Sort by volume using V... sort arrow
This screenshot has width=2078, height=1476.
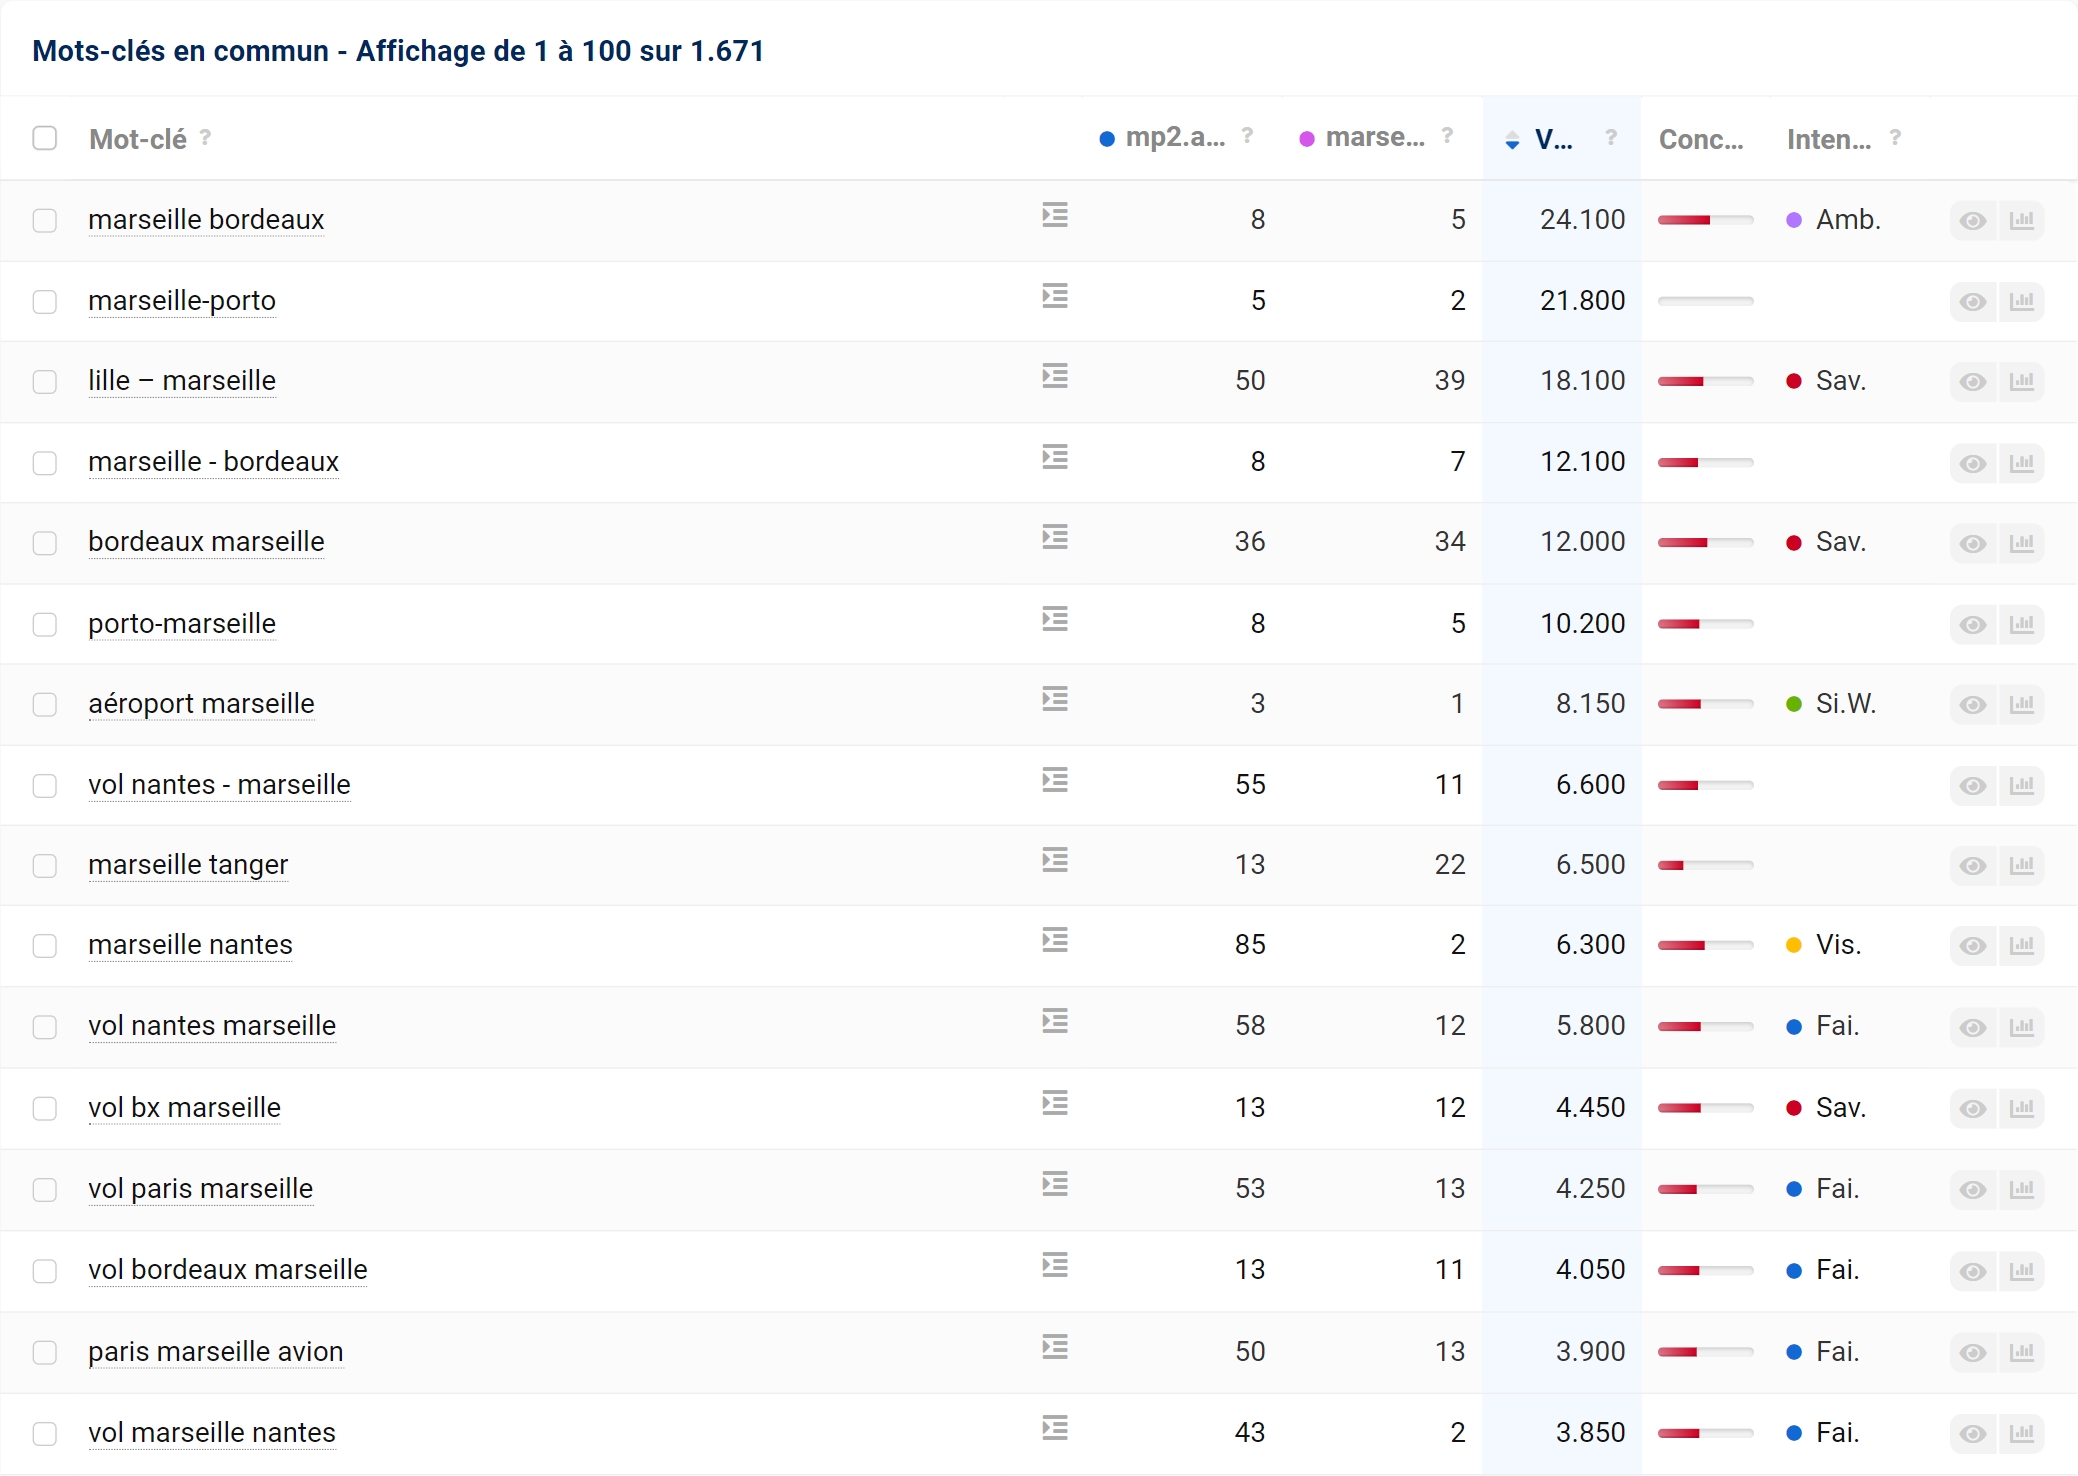[x=1512, y=141]
